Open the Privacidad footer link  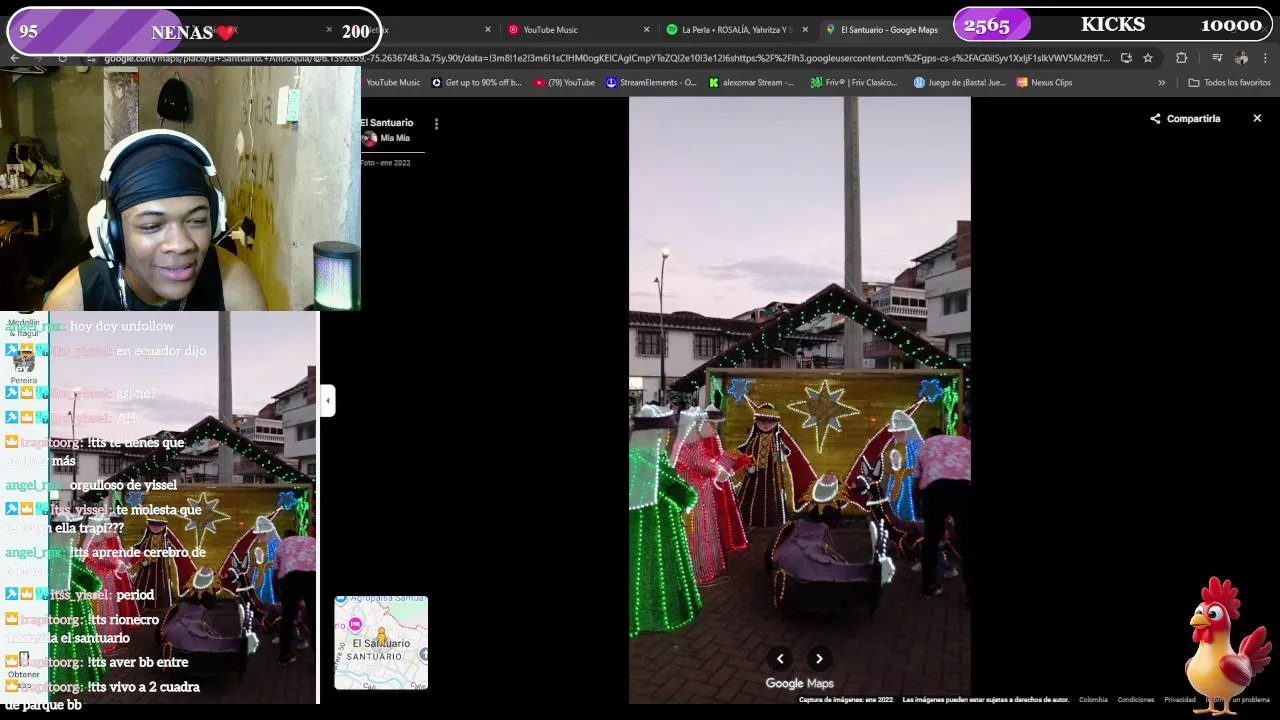click(x=1179, y=700)
